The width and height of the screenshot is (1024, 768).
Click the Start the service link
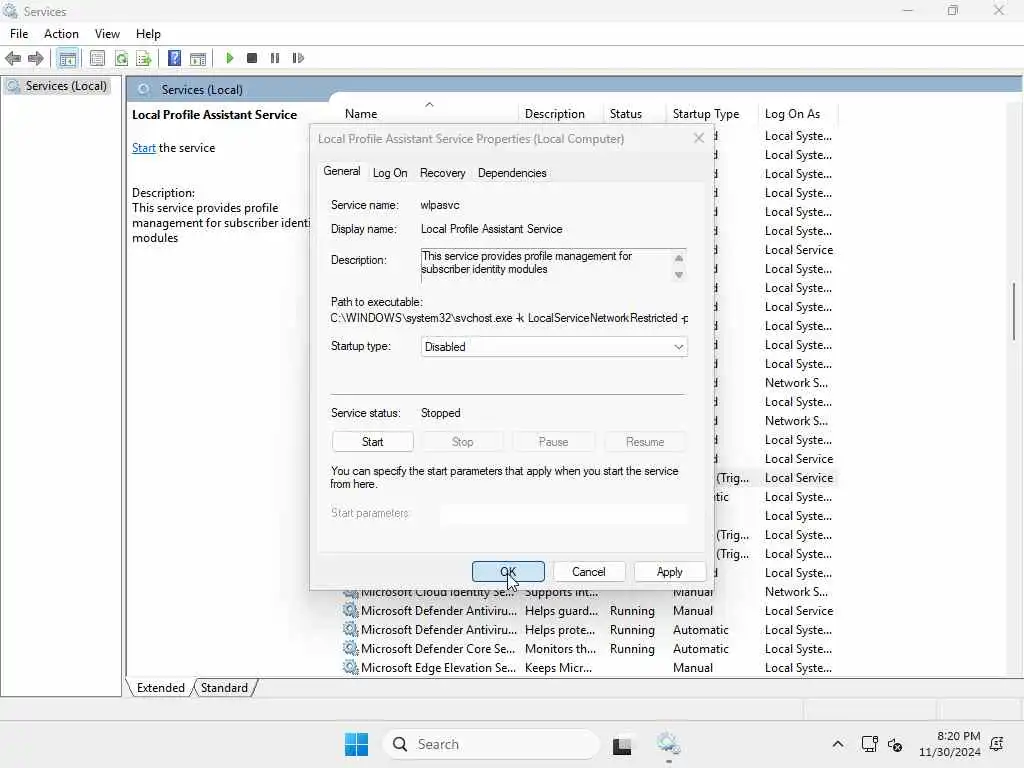pos(144,148)
